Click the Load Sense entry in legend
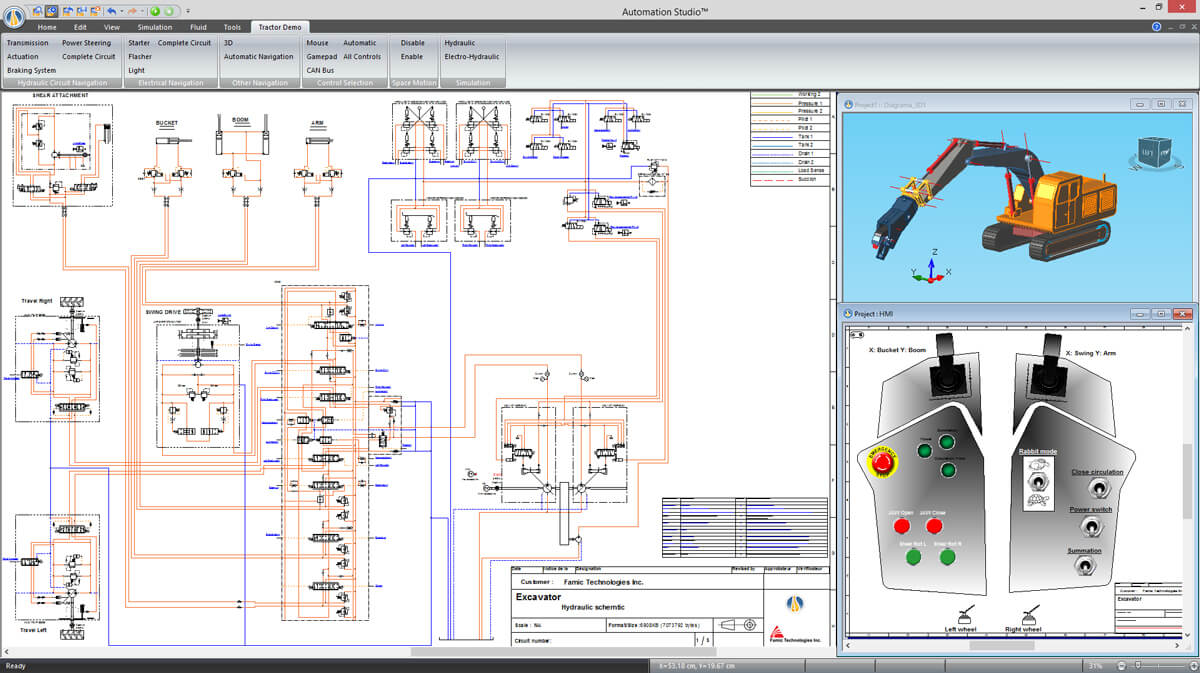This screenshot has width=1200, height=673. click(810, 171)
